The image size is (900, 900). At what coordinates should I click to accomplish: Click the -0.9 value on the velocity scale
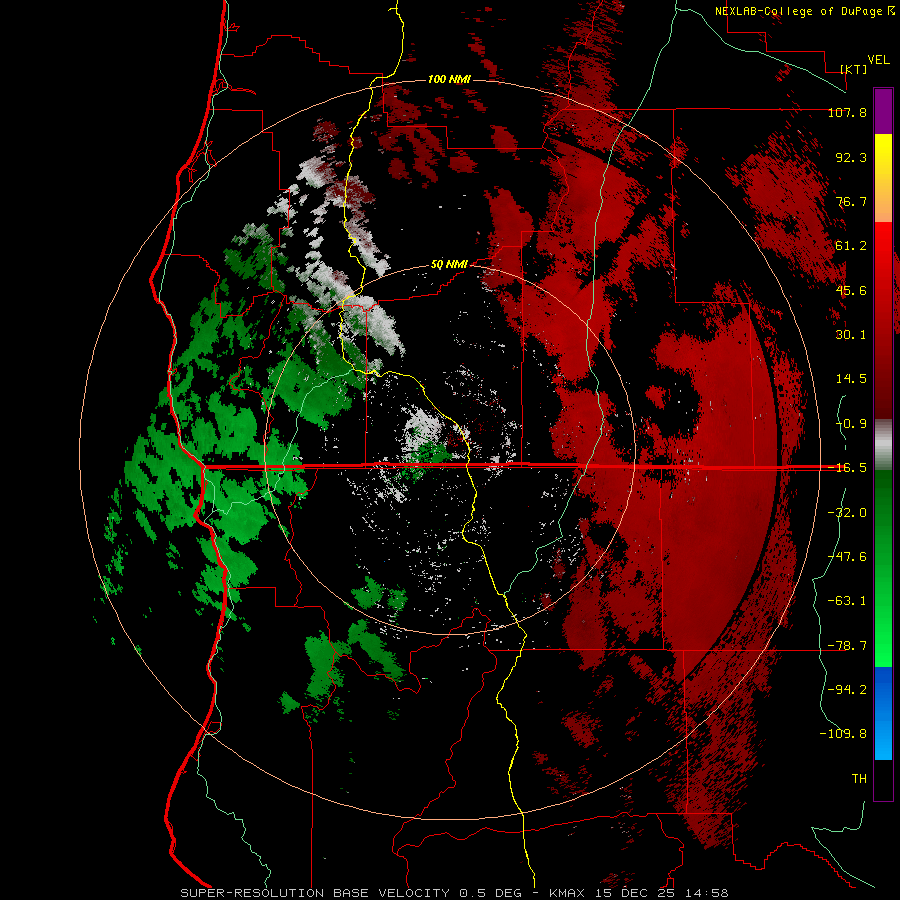tap(851, 424)
